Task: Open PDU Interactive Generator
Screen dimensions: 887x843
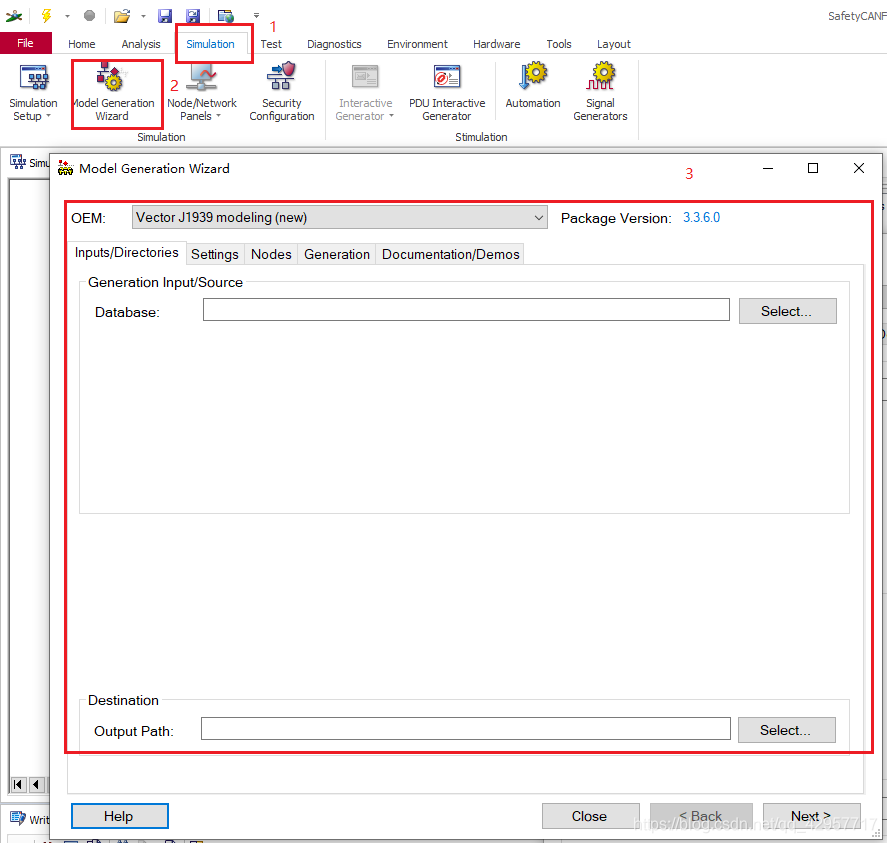Action: (447, 92)
